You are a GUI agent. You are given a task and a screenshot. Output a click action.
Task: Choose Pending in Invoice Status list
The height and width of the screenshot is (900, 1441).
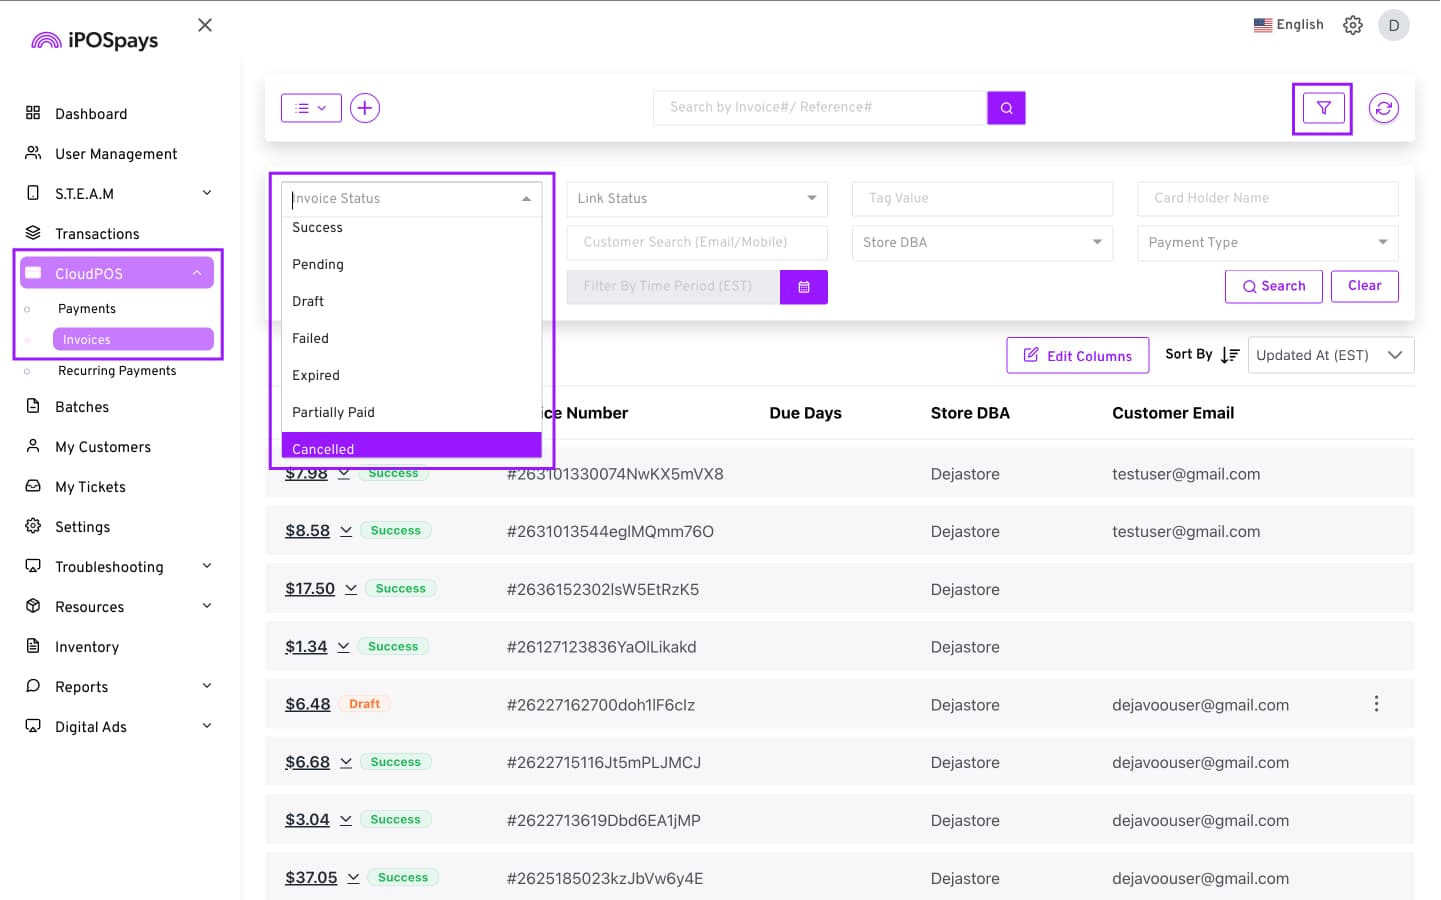click(318, 265)
